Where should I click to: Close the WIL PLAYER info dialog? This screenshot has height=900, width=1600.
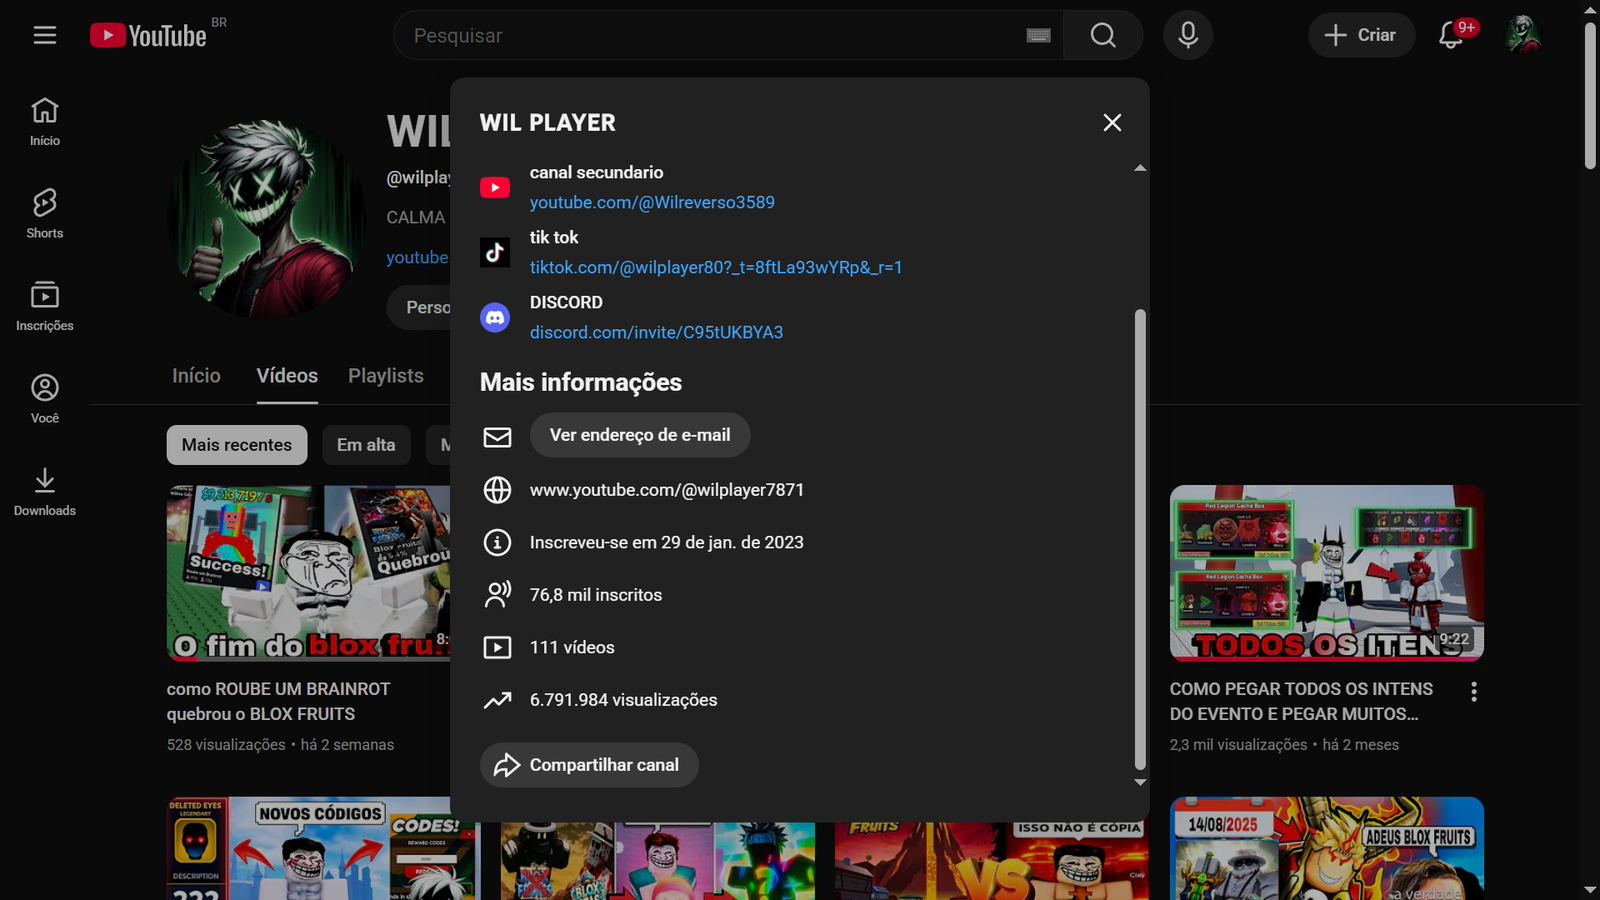click(1112, 123)
